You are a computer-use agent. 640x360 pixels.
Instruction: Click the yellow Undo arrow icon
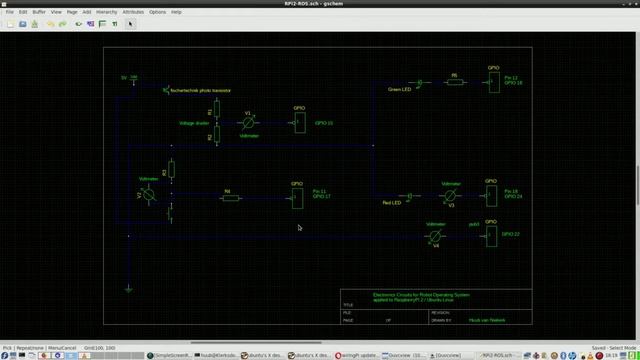50,24
